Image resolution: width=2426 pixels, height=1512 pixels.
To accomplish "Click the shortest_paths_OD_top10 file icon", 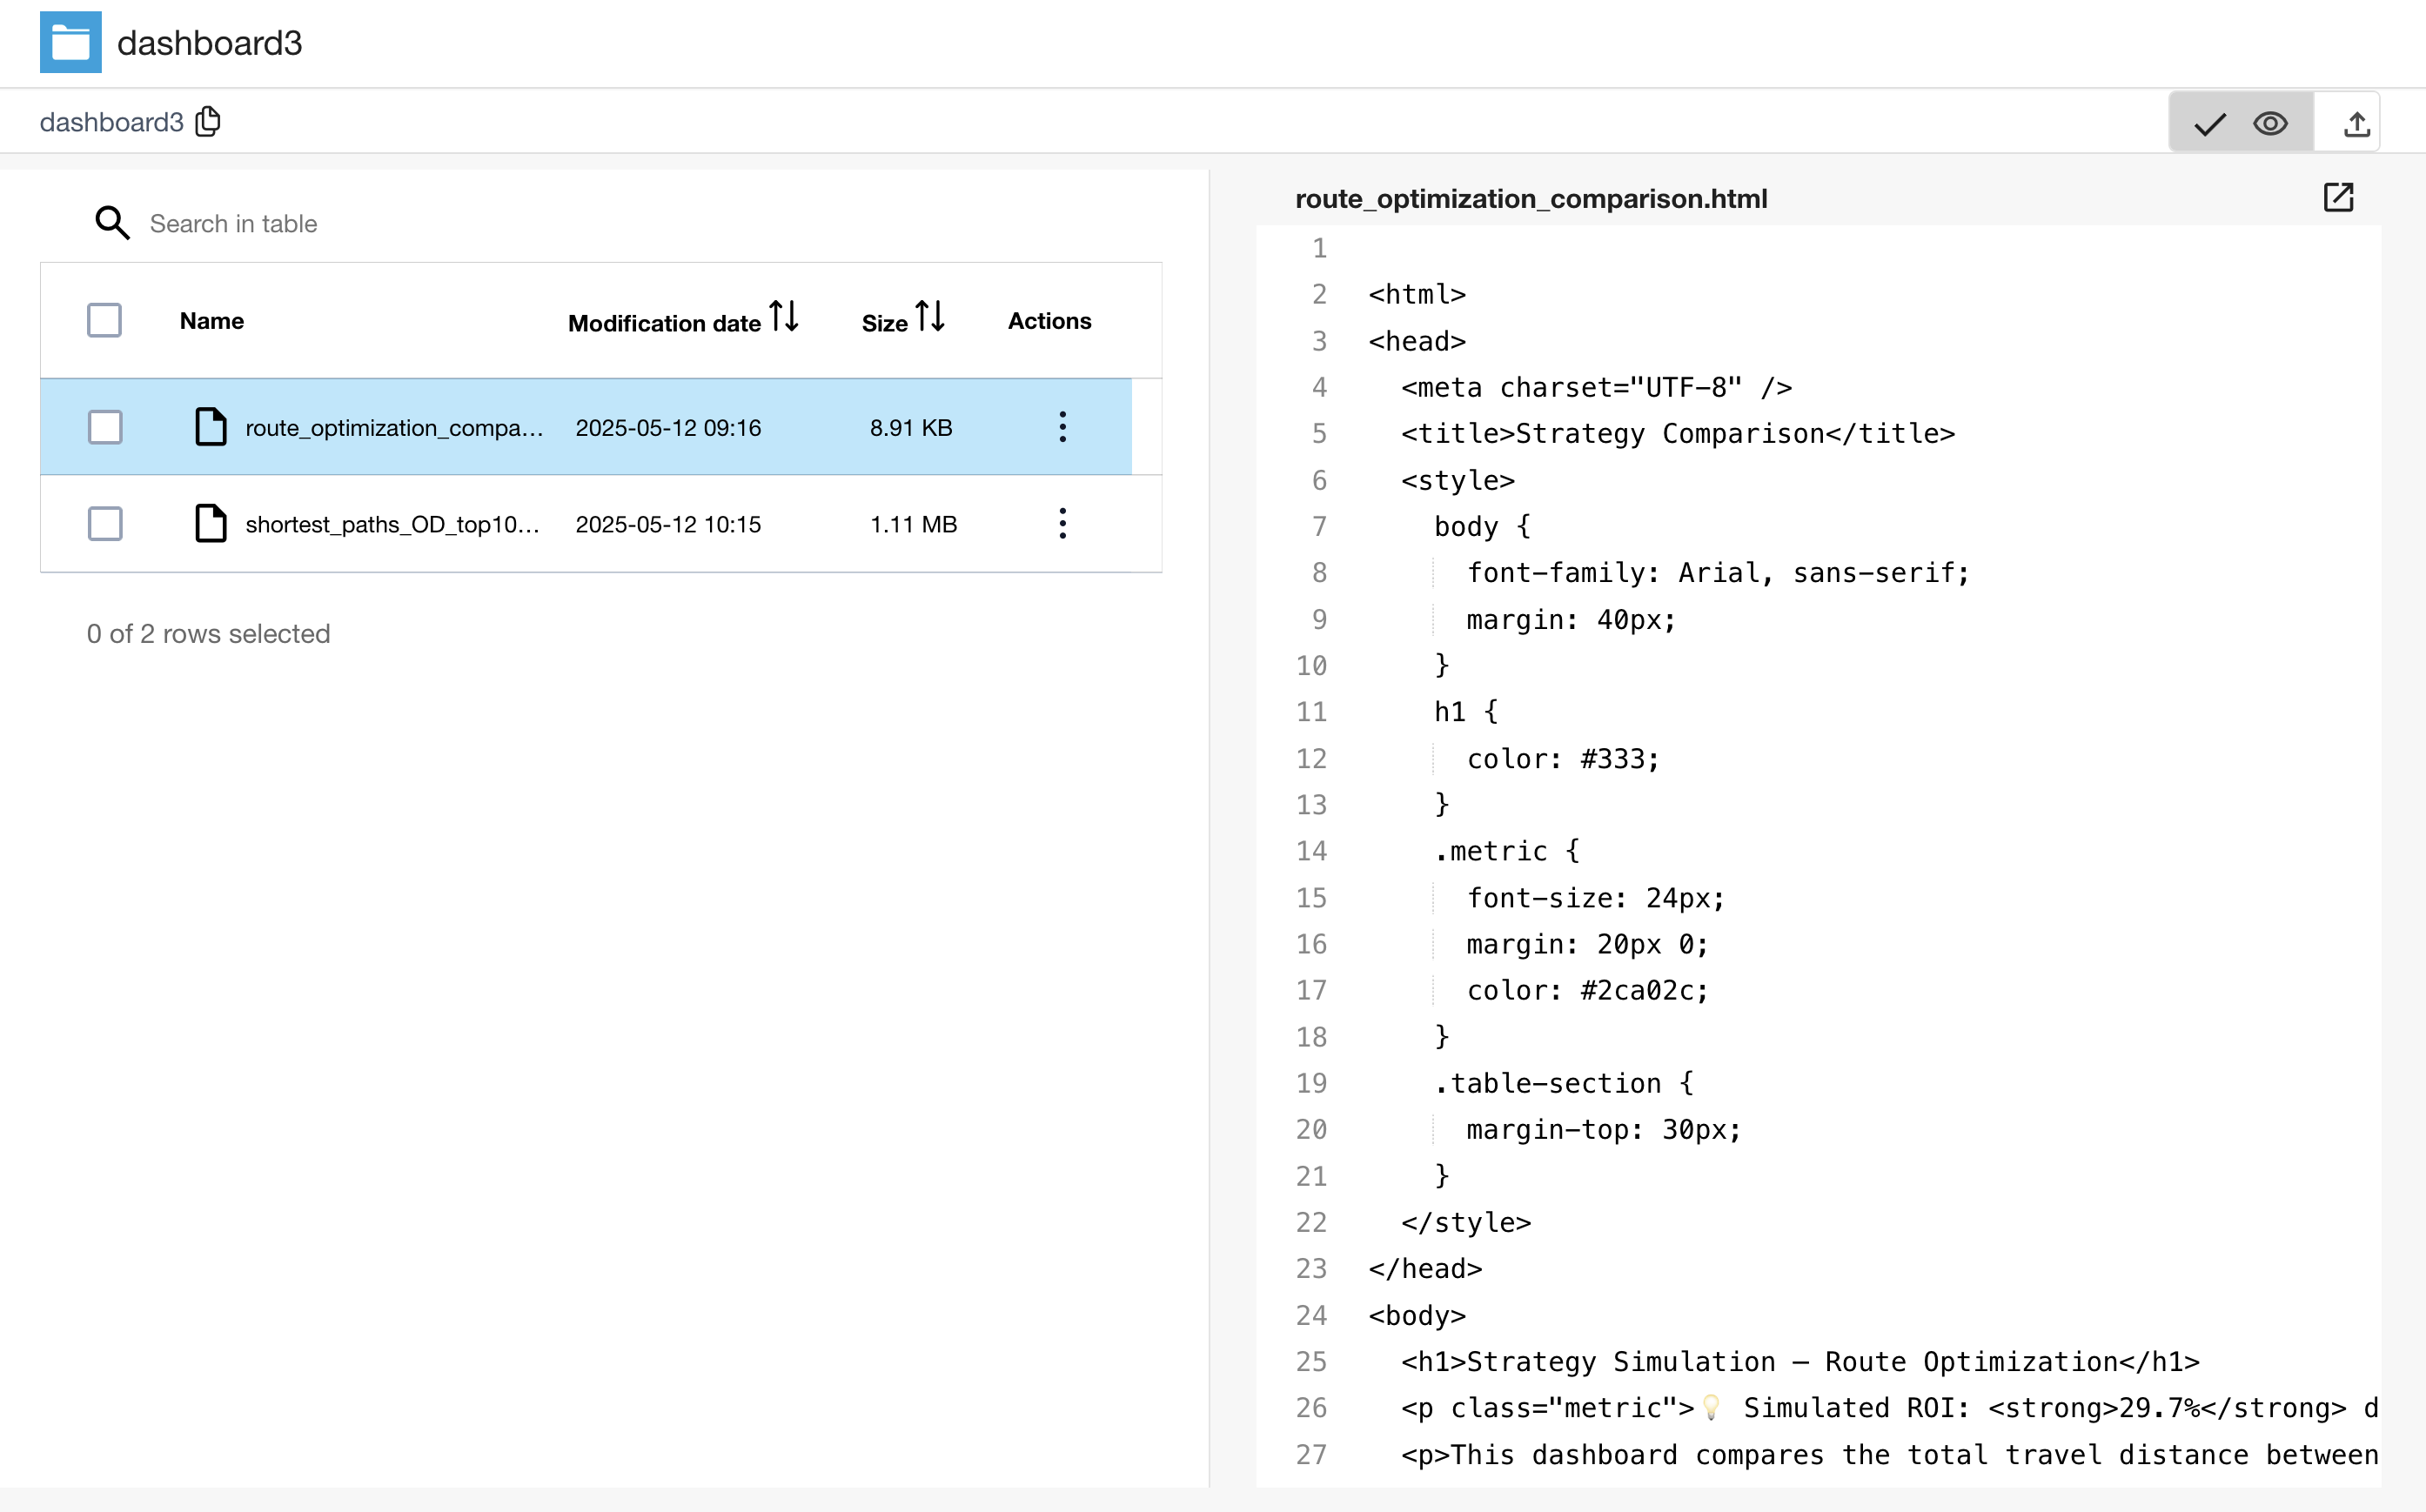I will (x=210, y=523).
